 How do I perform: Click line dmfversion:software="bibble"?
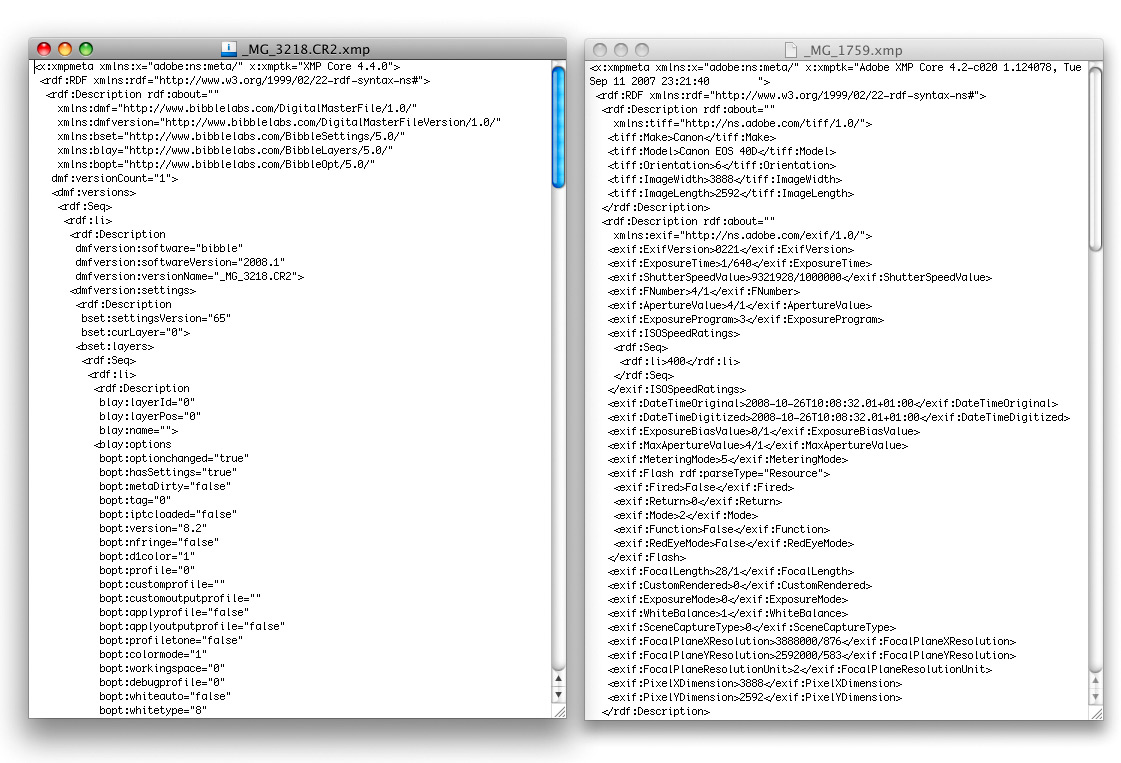pyautogui.click(x=159, y=248)
